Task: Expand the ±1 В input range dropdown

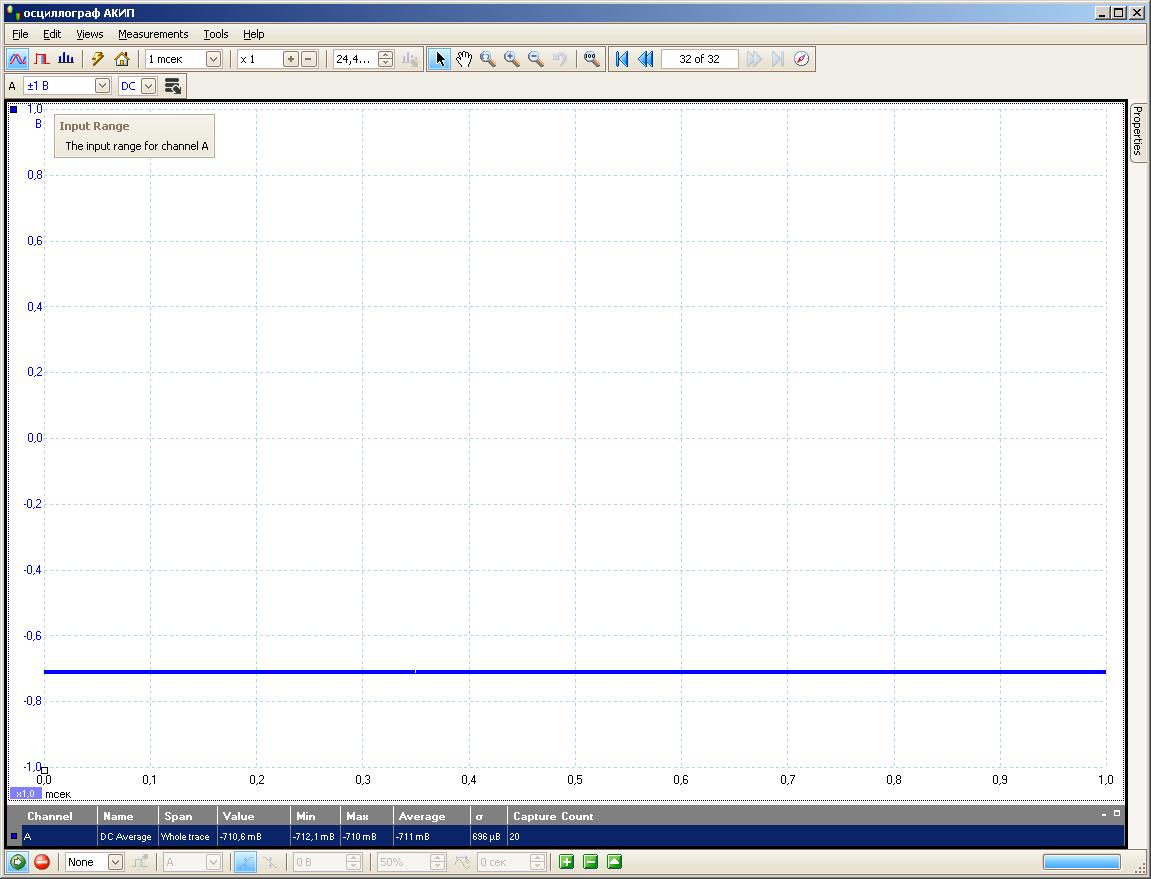Action: click(102, 86)
